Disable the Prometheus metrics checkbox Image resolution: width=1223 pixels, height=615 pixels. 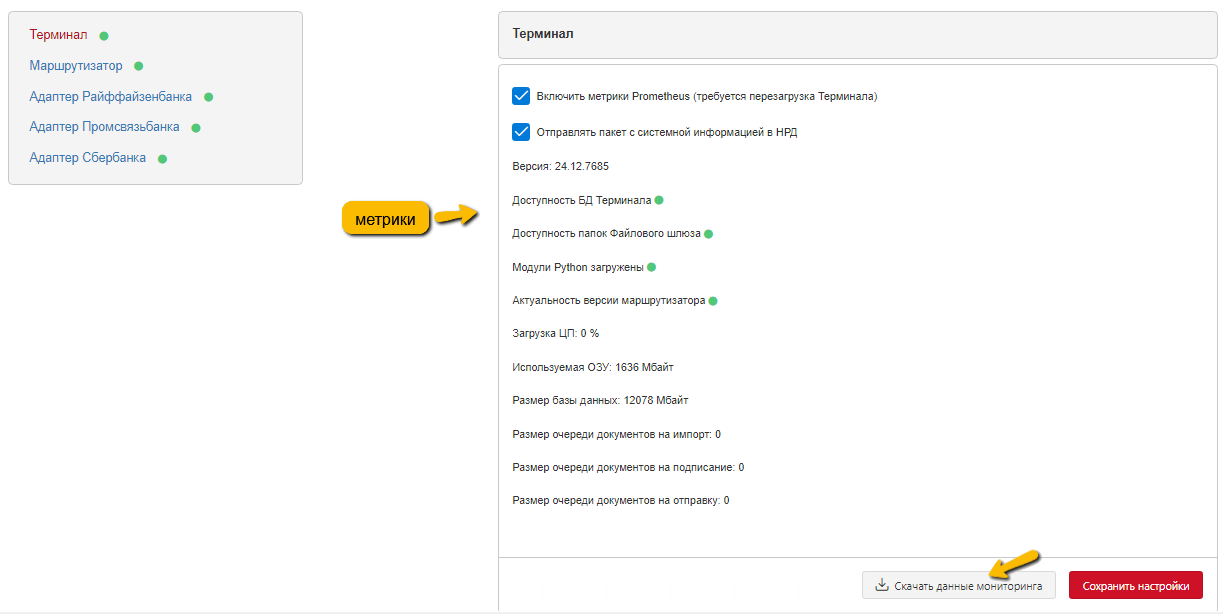(x=521, y=96)
